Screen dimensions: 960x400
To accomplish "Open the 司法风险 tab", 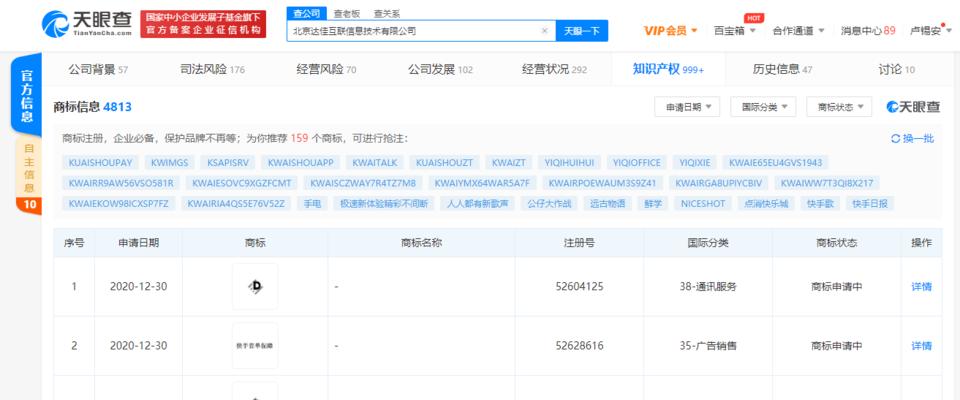I will 212,69.
